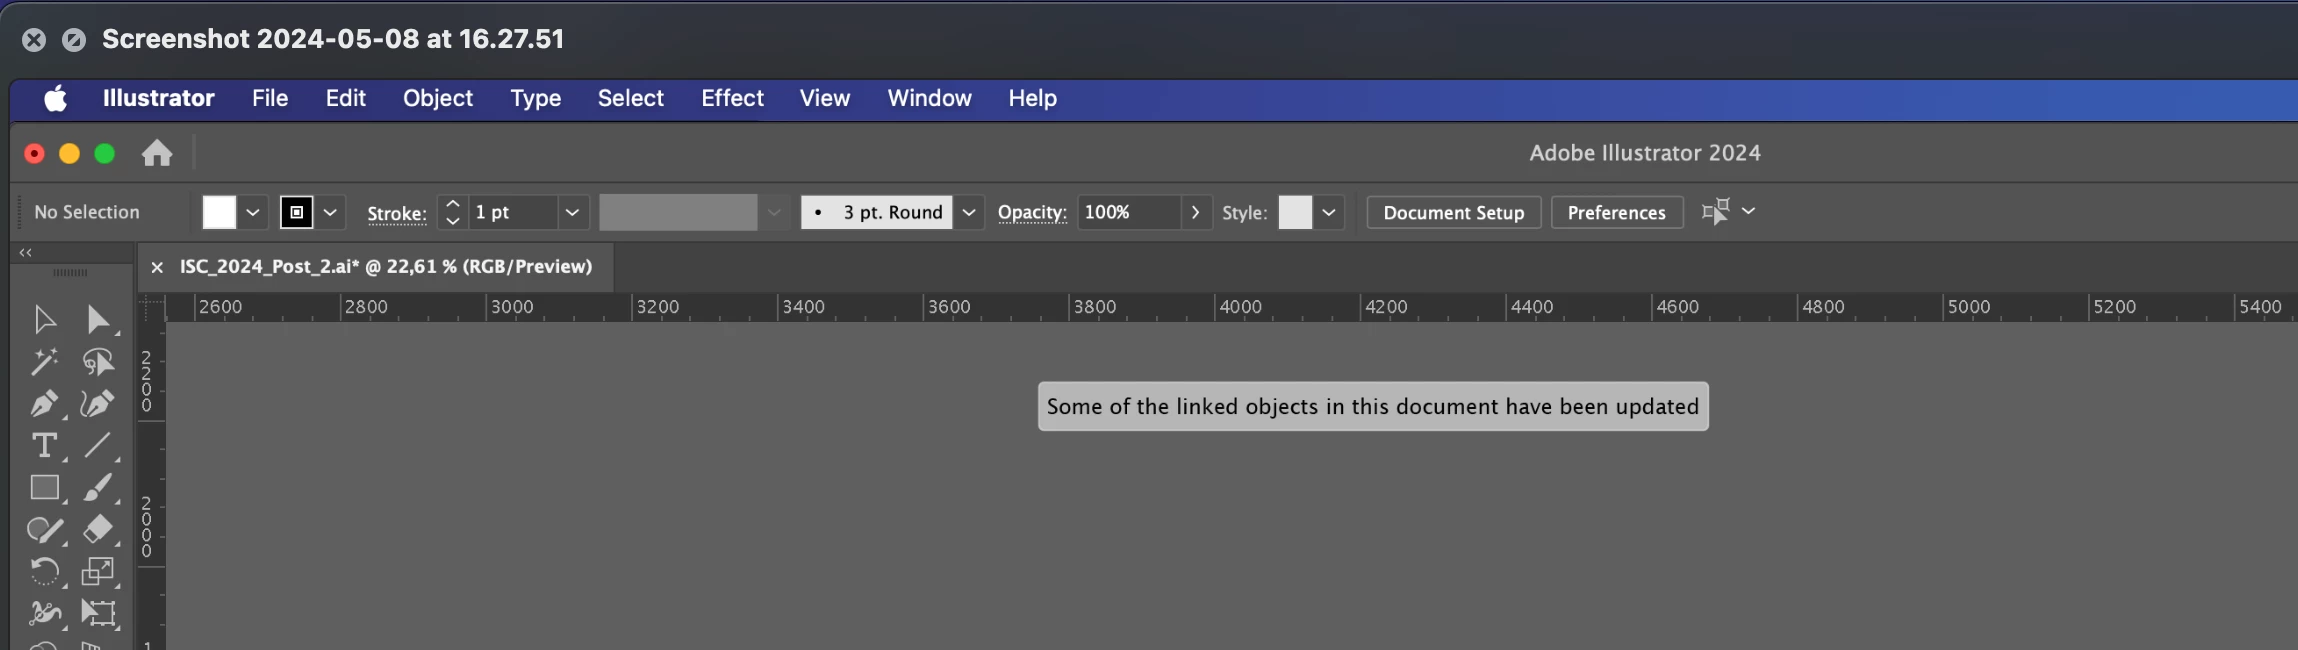Click the variable width profile field
The height and width of the screenshot is (650, 2298).
pyautogui.click(x=678, y=212)
